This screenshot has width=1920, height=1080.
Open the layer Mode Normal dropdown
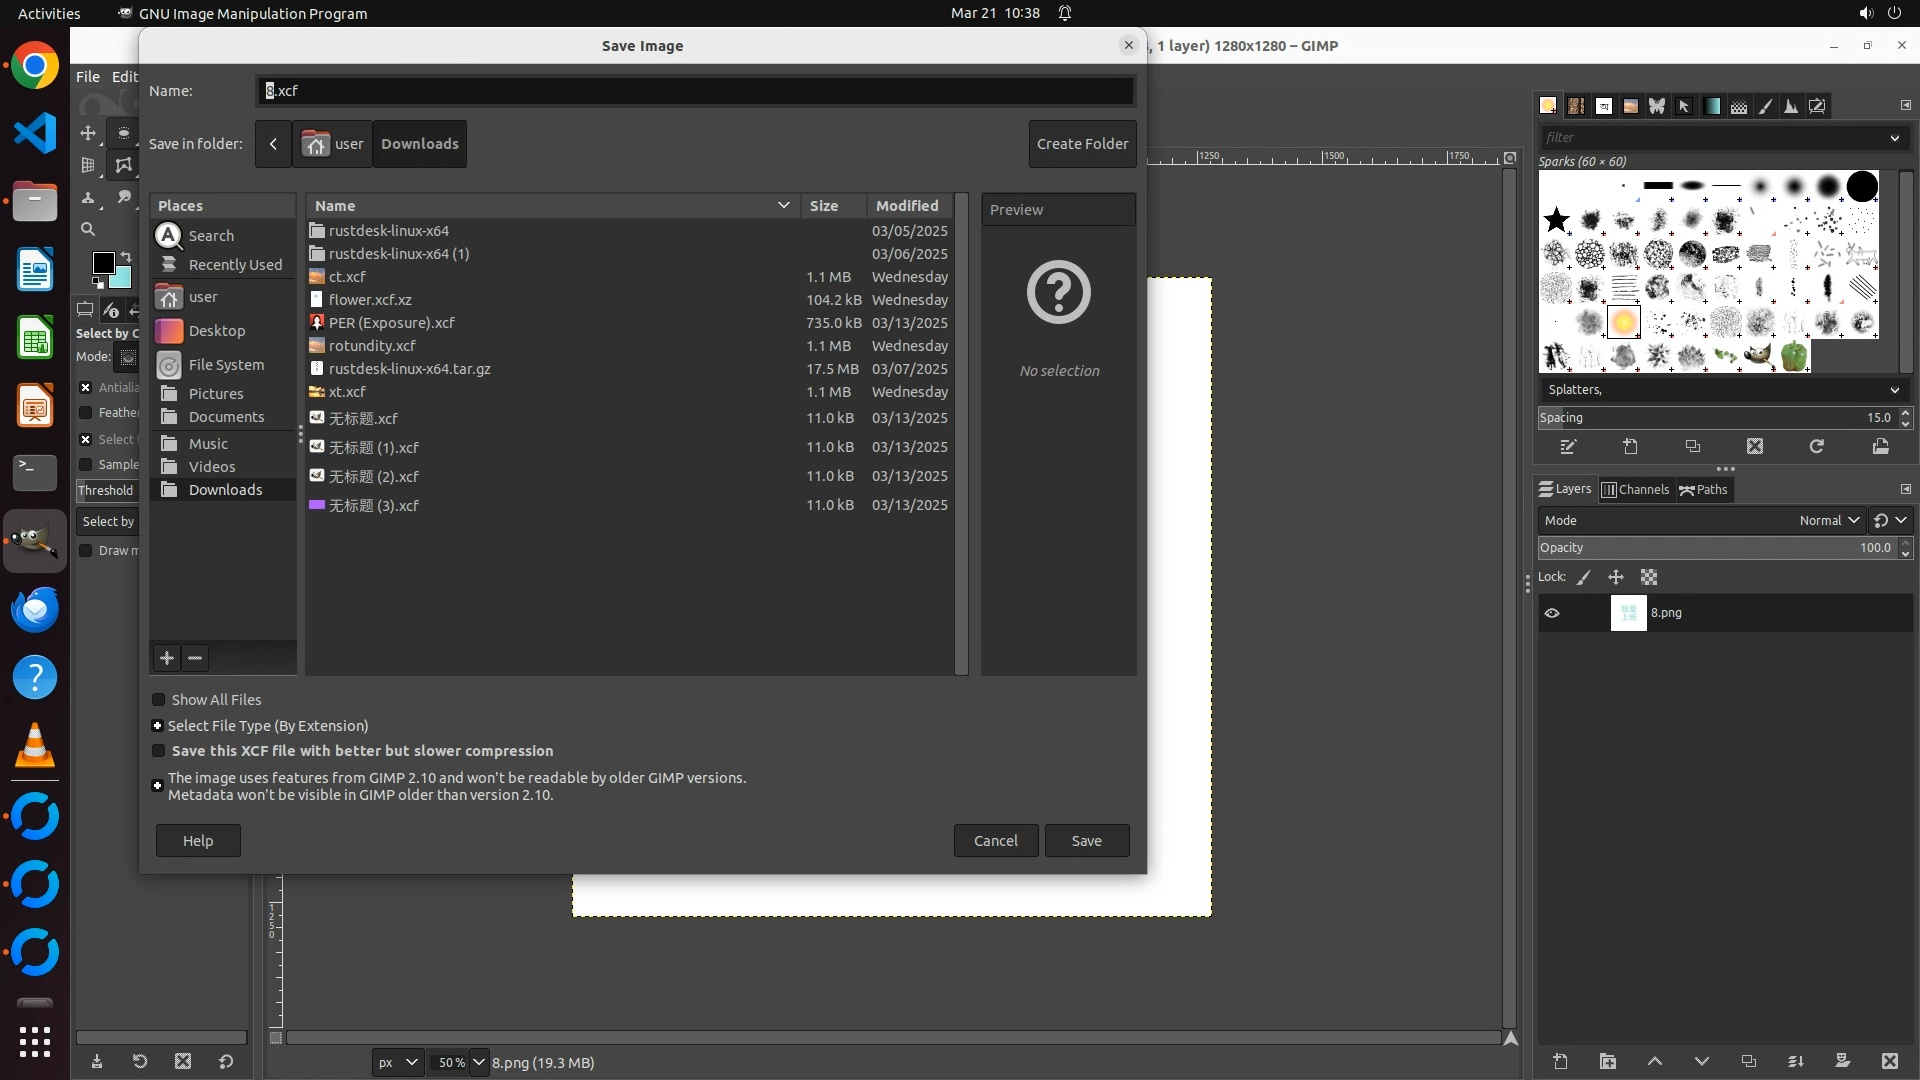coord(1827,520)
